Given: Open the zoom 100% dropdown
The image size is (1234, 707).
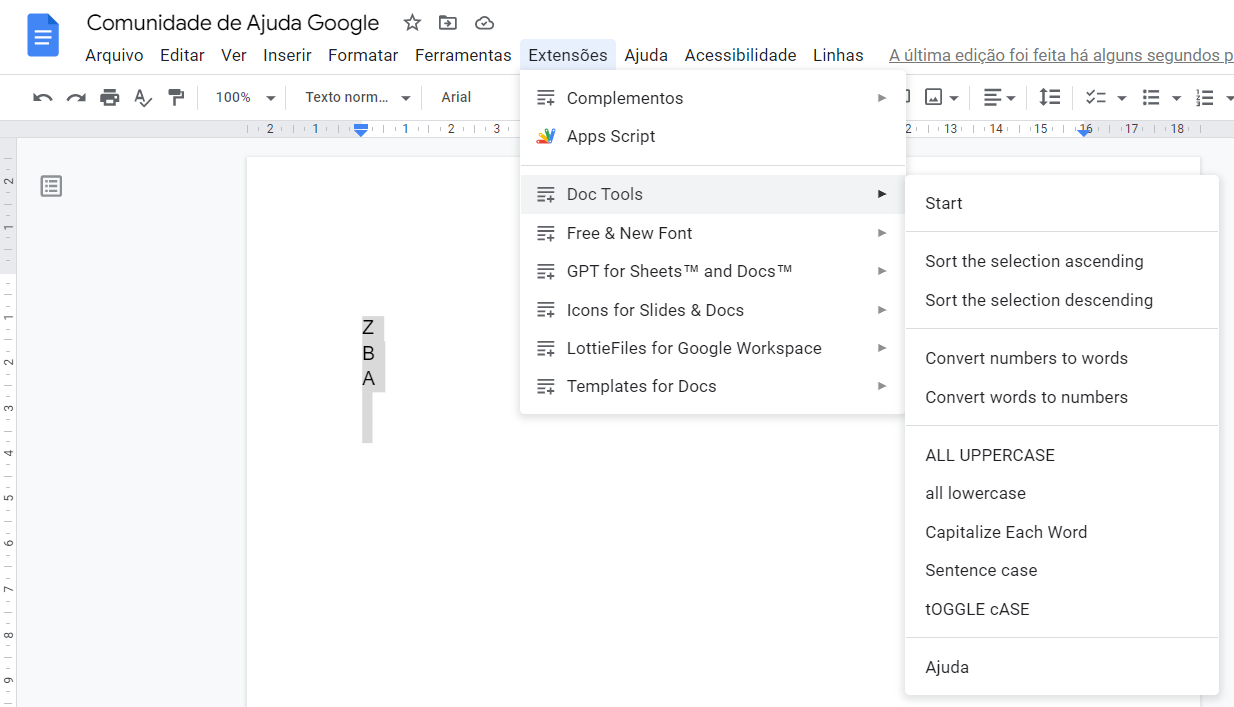Looking at the screenshot, I should click(245, 97).
